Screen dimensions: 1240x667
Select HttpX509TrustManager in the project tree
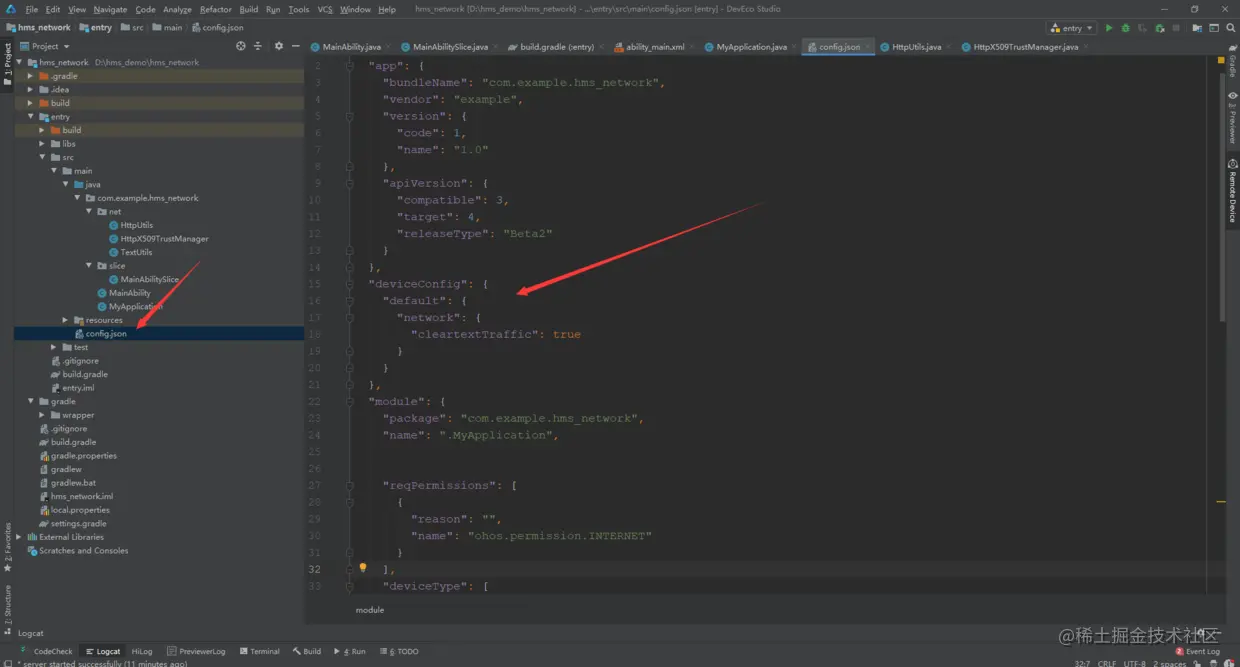pyautogui.click(x=164, y=239)
